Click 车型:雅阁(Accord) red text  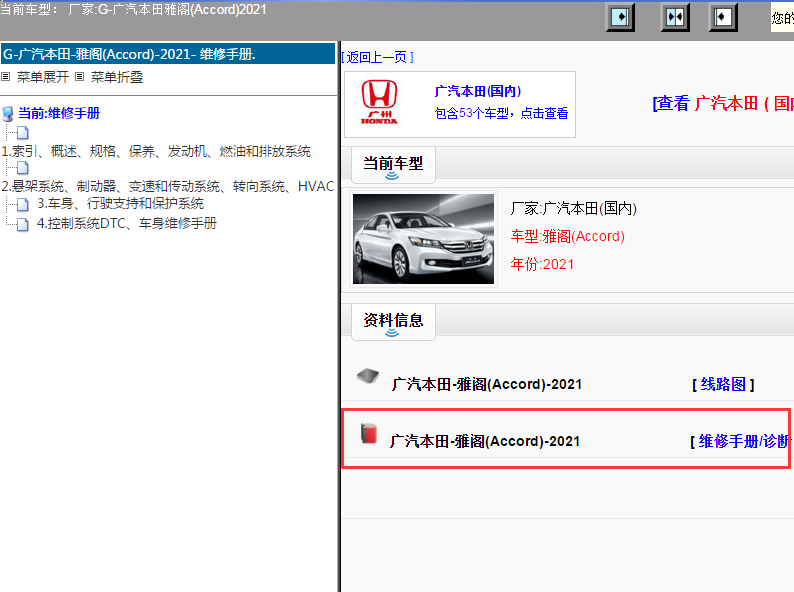(568, 236)
